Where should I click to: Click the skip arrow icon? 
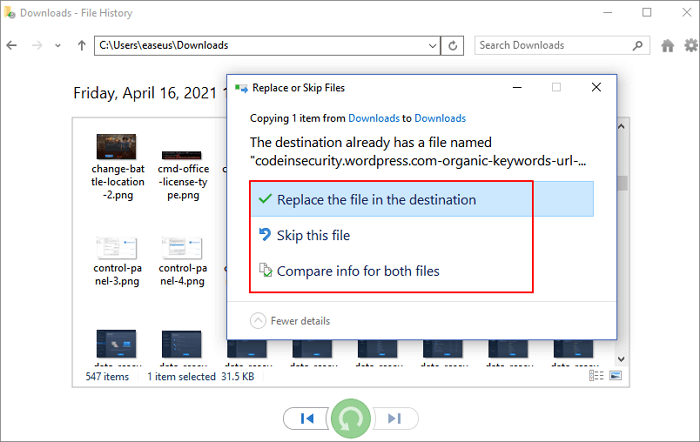[265, 234]
